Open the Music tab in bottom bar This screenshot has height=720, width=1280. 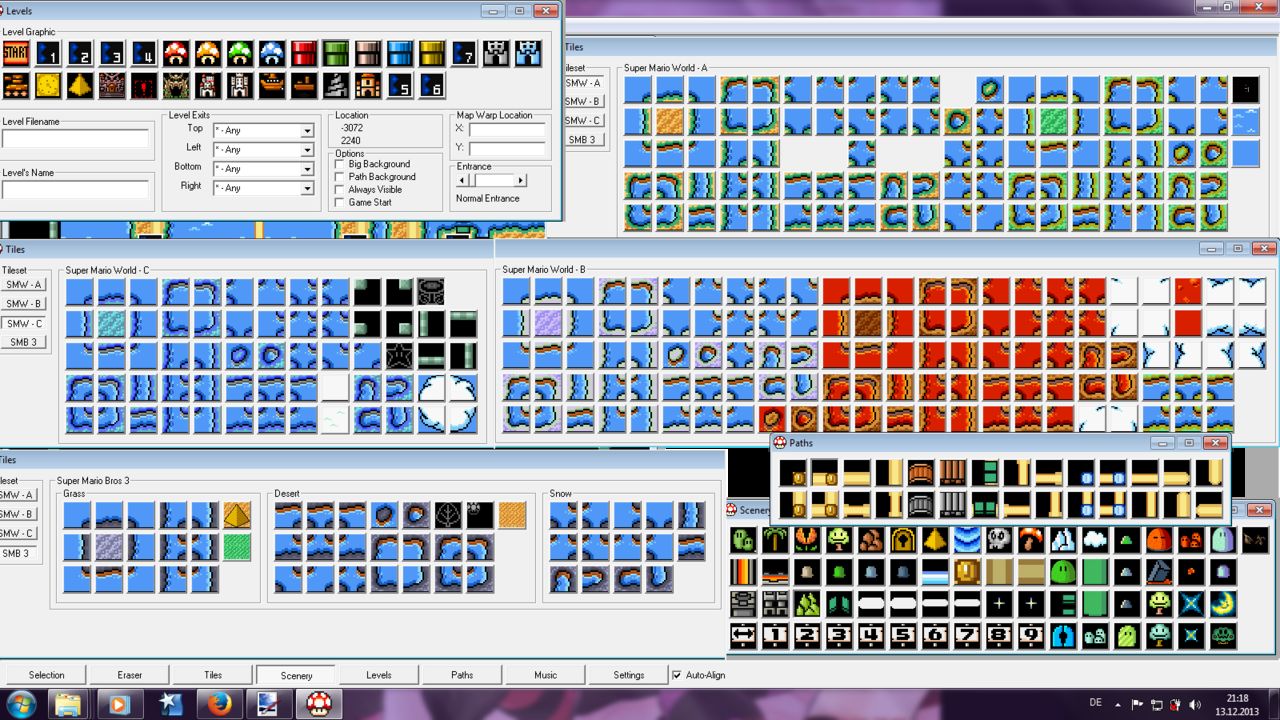545,675
